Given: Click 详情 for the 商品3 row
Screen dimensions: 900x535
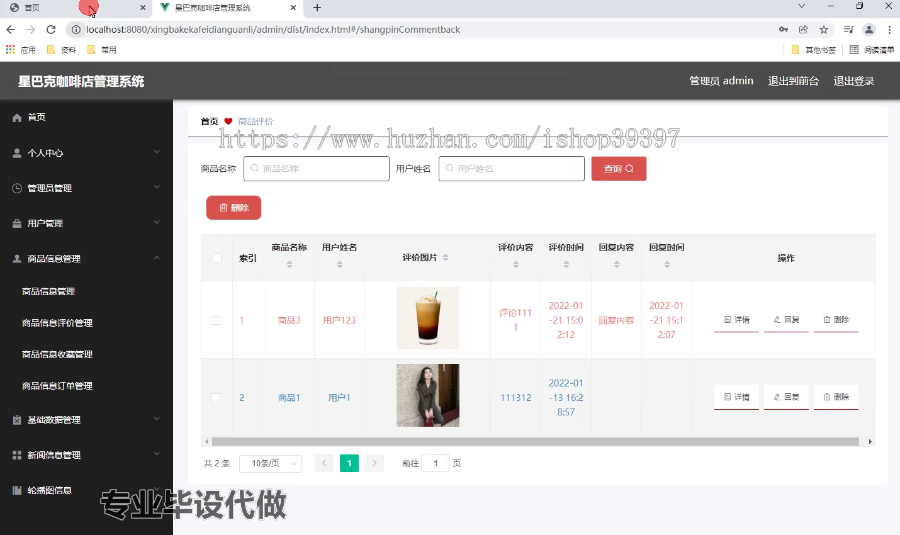Looking at the screenshot, I should click(x=736, y=320).
